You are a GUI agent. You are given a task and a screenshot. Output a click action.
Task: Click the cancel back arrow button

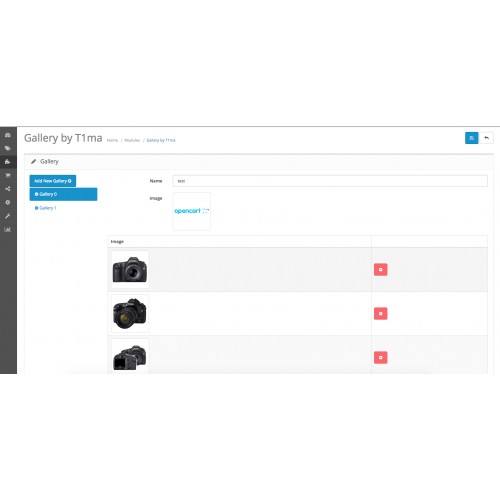[x=486, y=138]
